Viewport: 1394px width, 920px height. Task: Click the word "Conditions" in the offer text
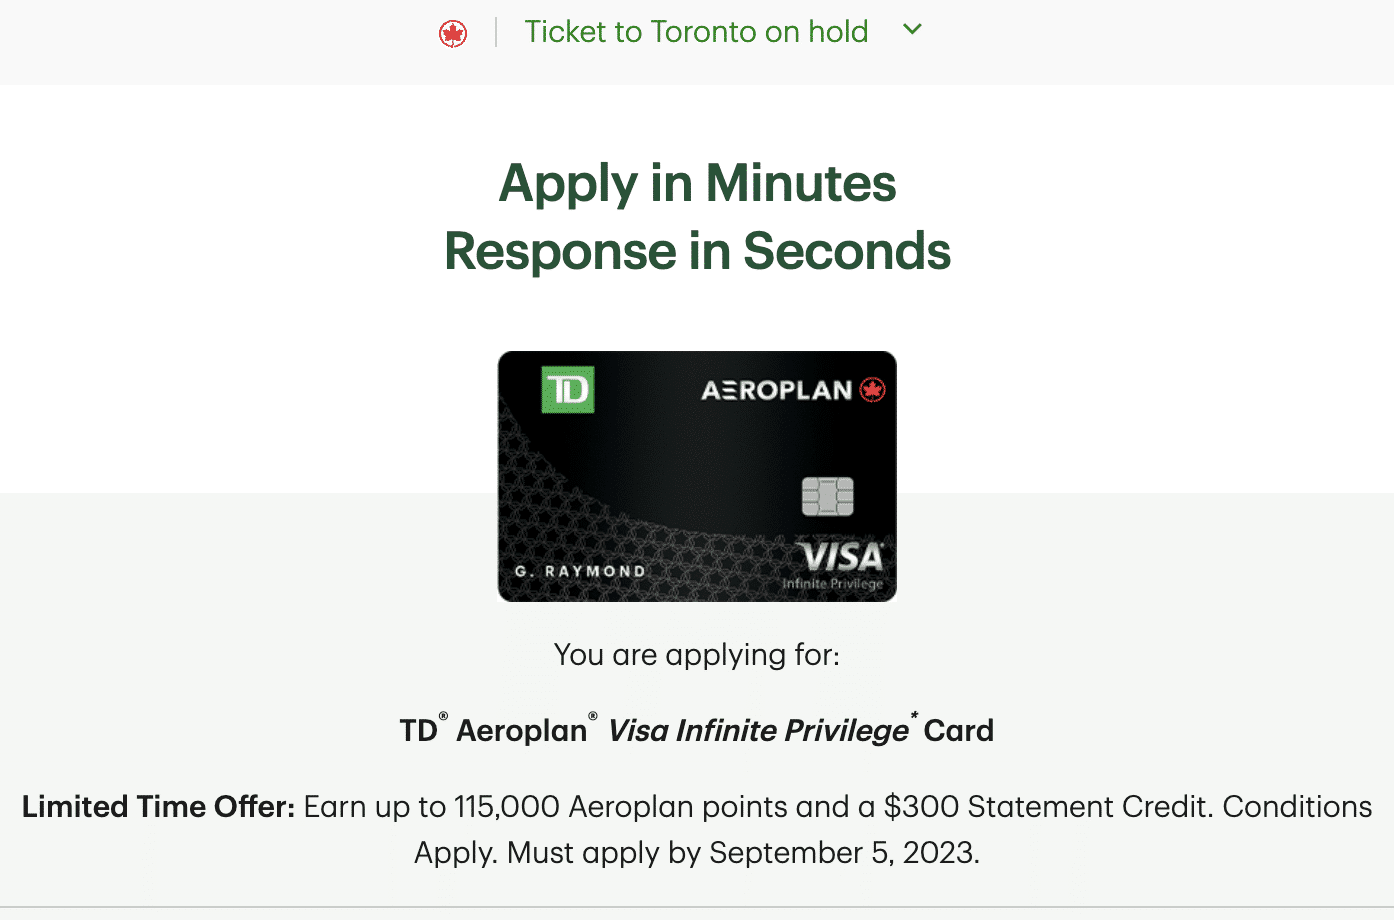(1297, 807)
